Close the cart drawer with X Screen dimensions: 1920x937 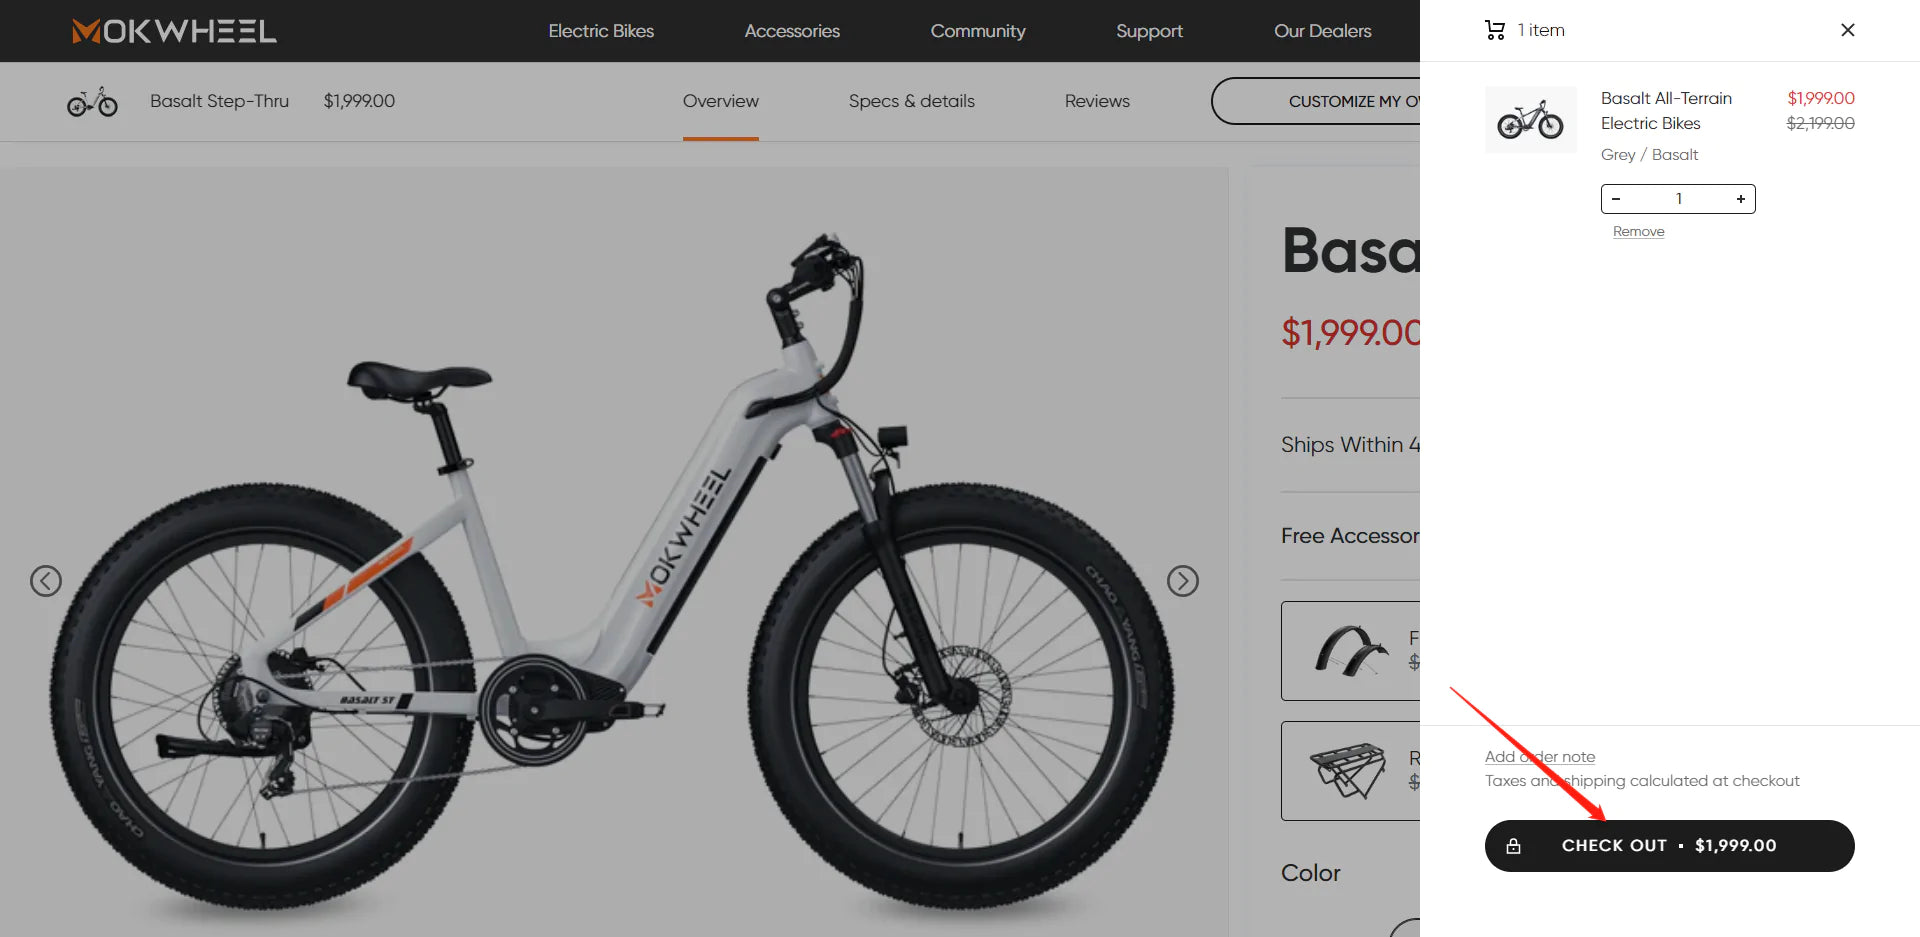click(1848, 30)
